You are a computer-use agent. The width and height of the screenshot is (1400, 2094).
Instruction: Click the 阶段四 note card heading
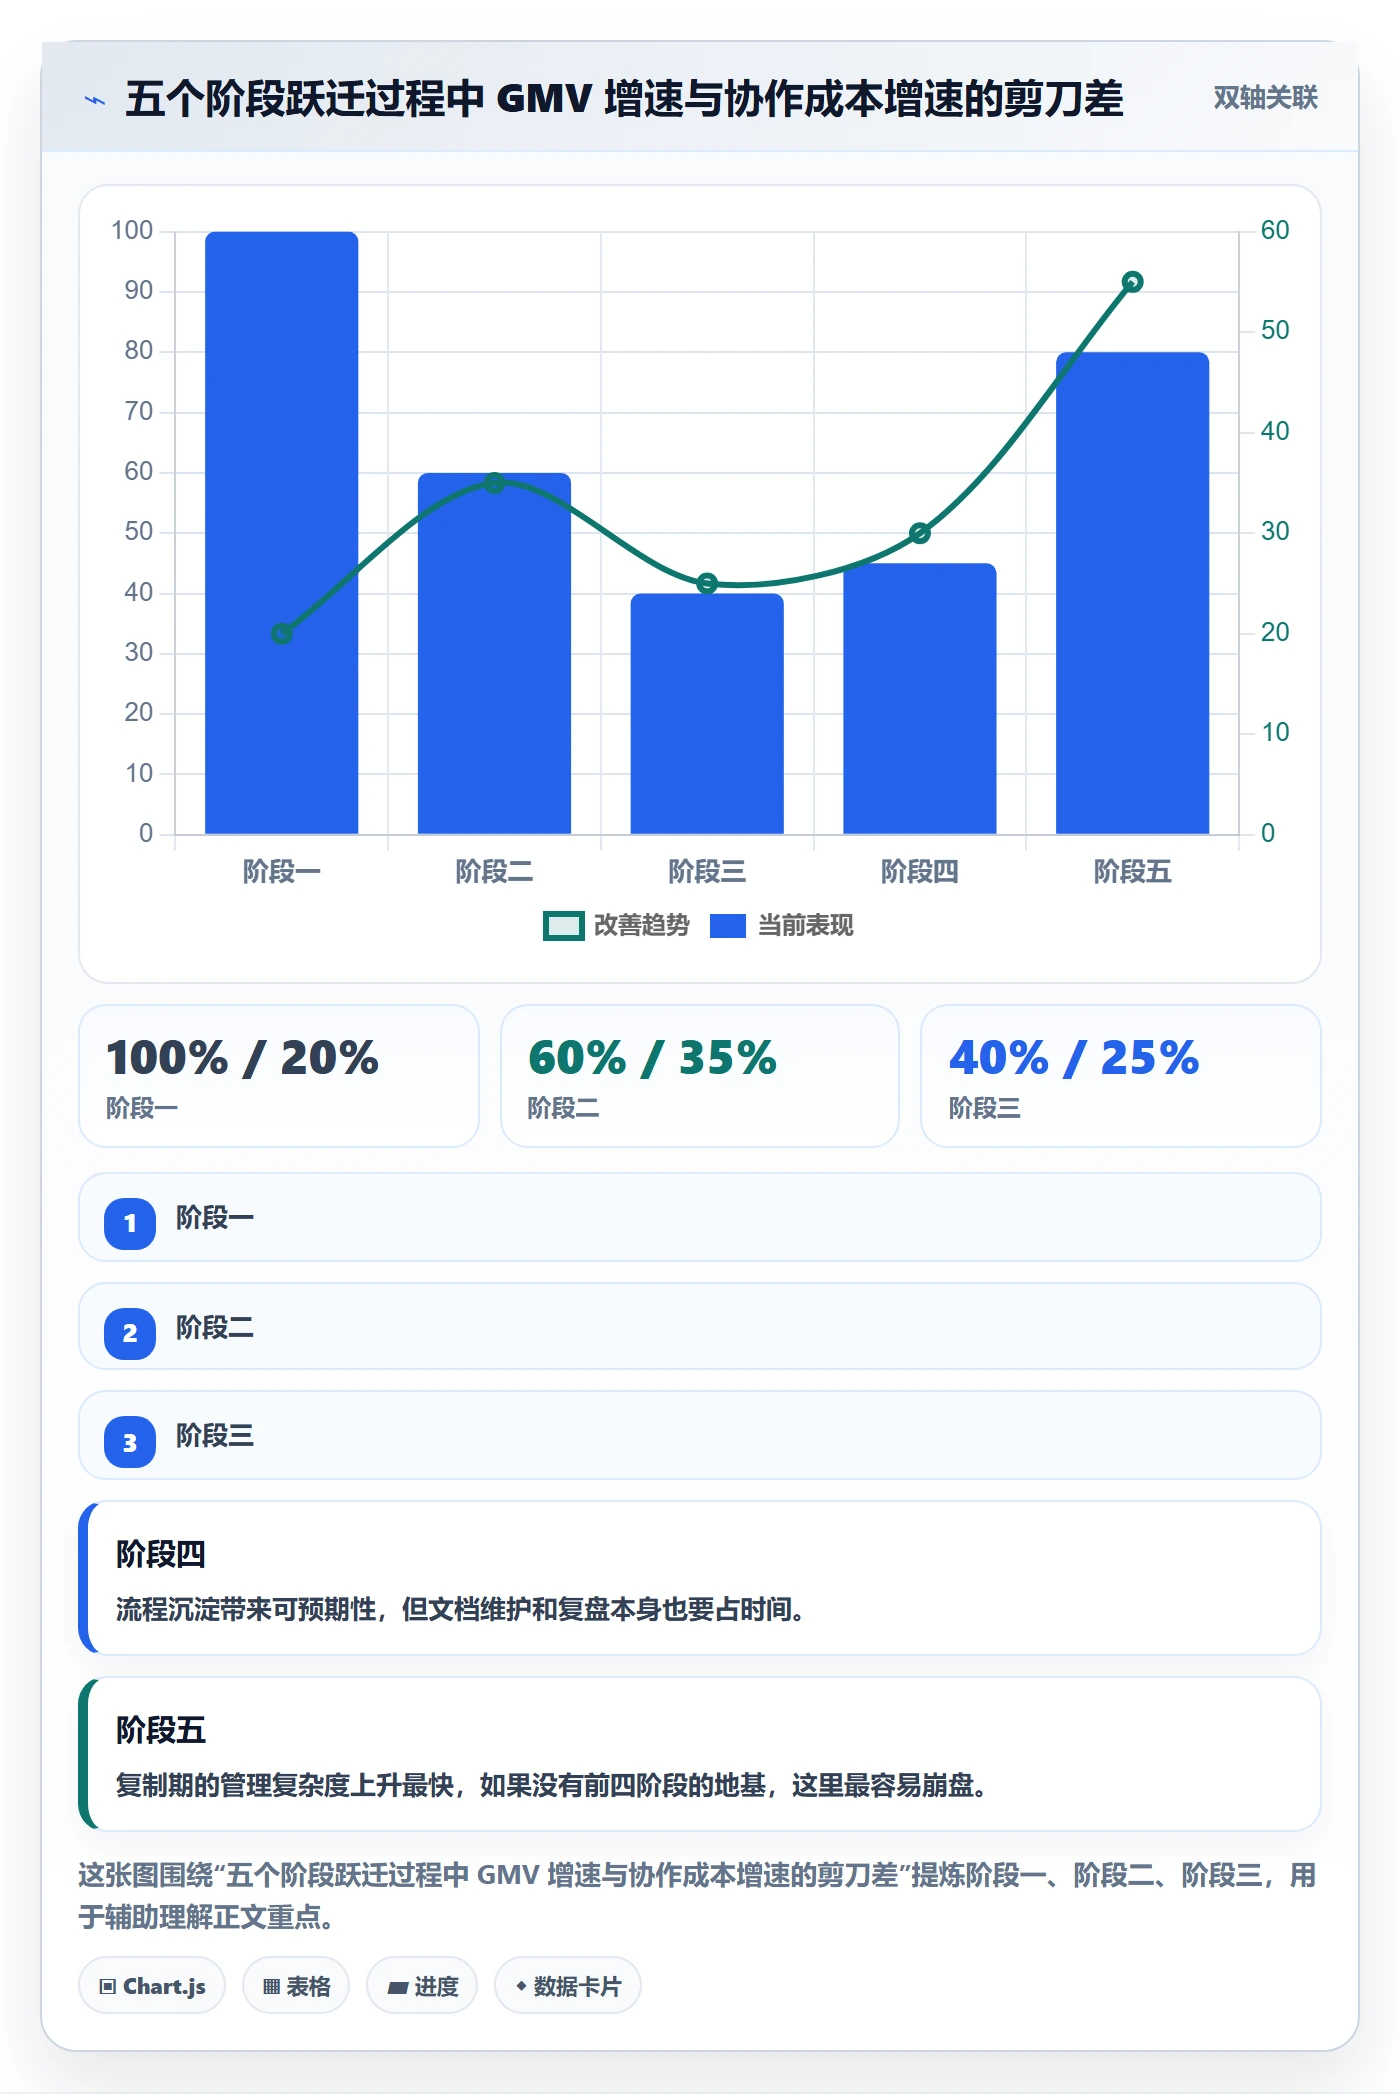coord(161,1554)
